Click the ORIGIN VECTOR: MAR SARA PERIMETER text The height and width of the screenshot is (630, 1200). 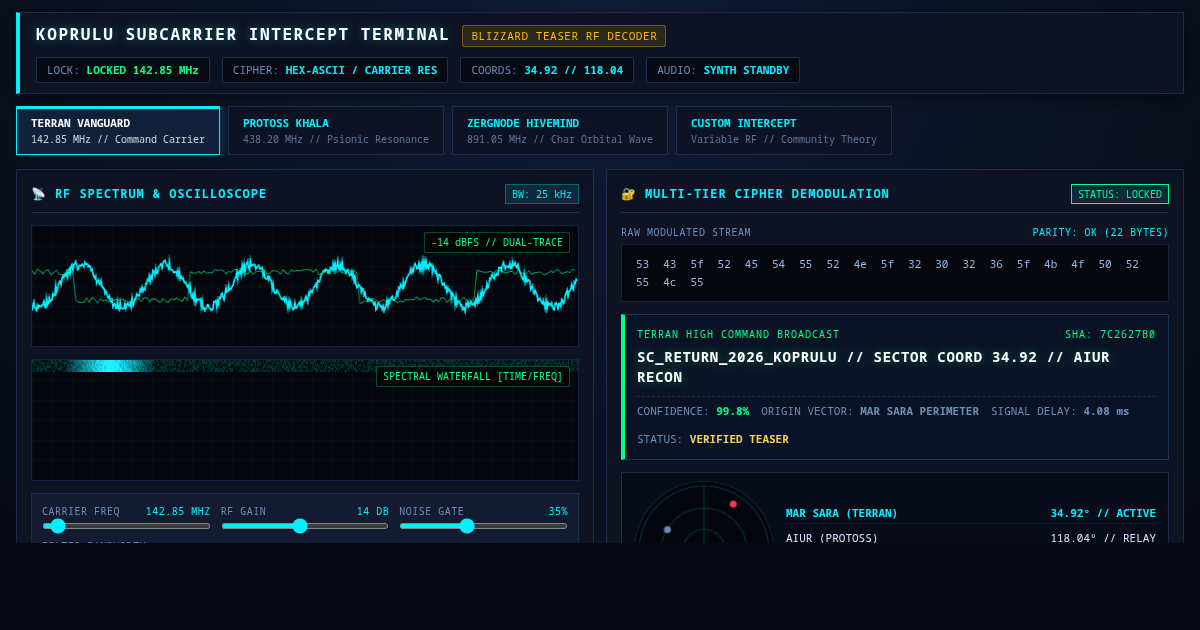point(870,411)
